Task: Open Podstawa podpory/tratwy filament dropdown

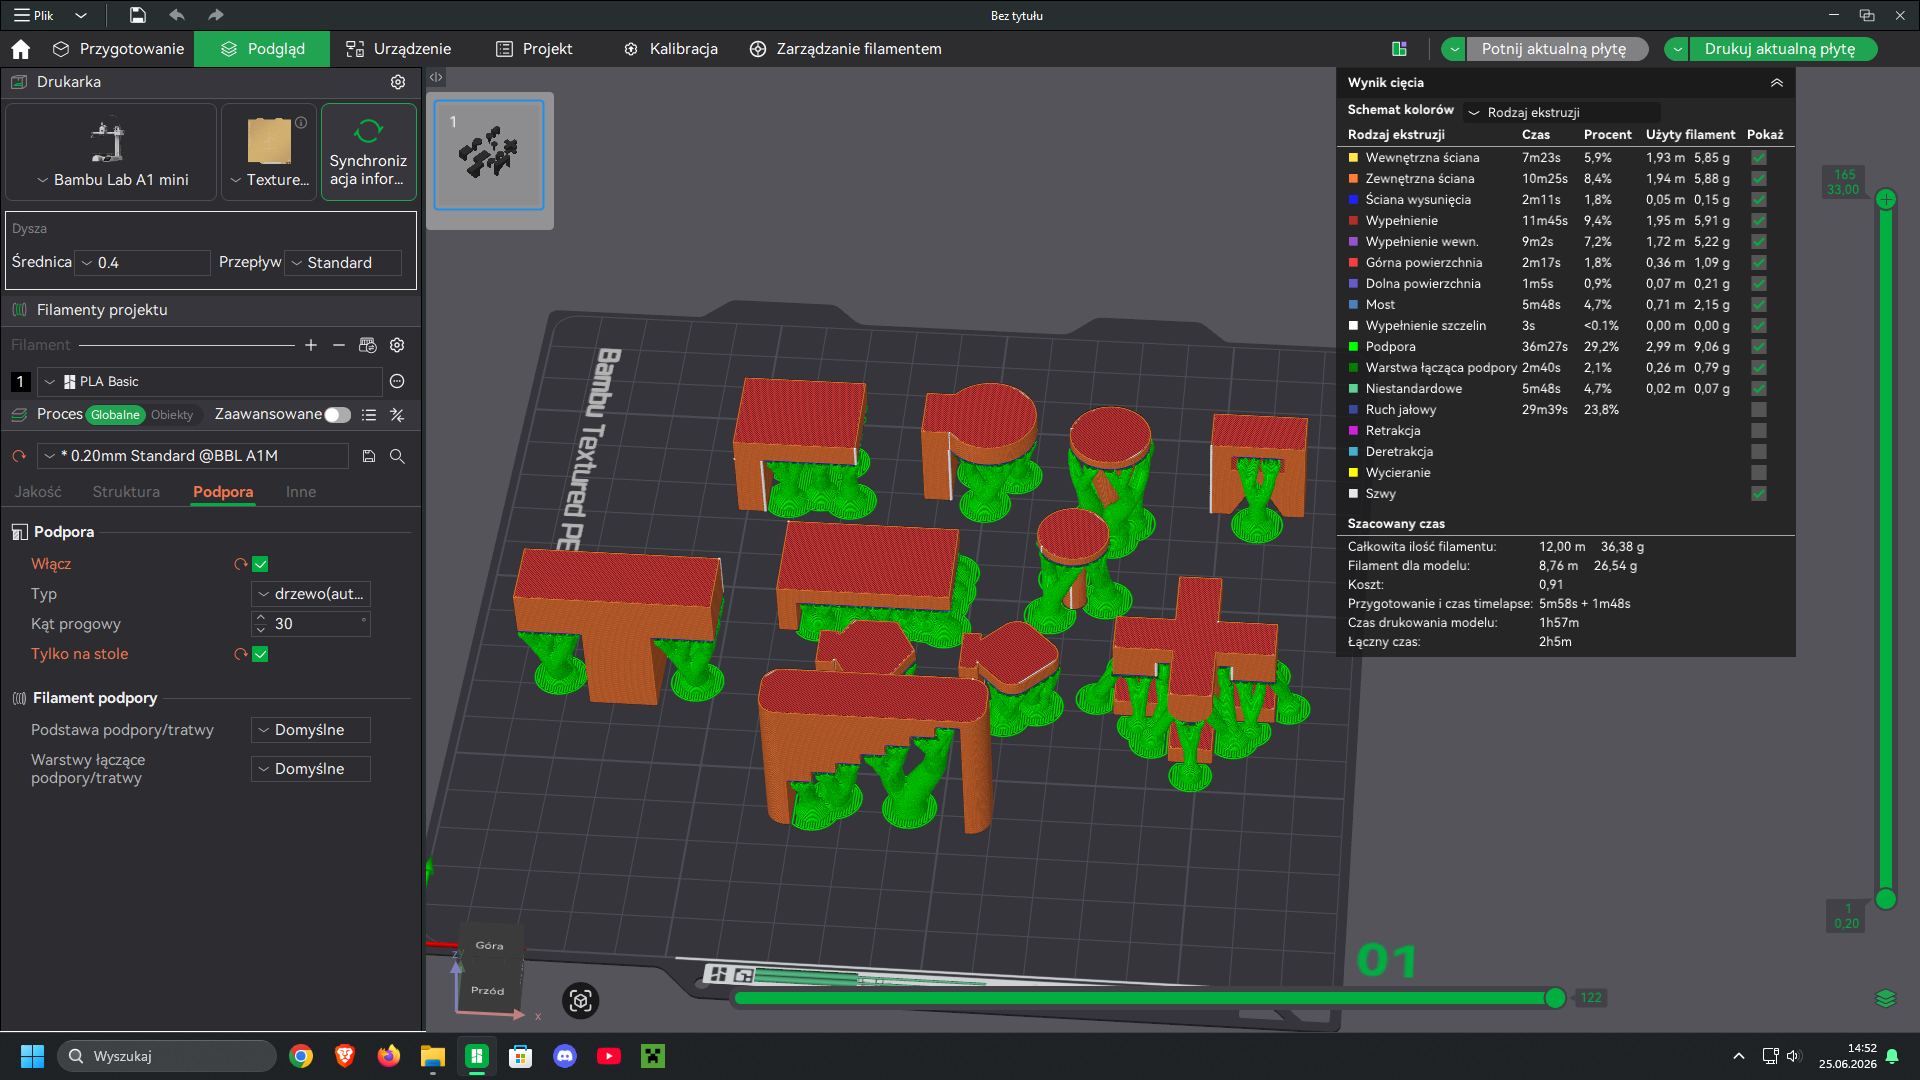Action: [x=311, y=730]
